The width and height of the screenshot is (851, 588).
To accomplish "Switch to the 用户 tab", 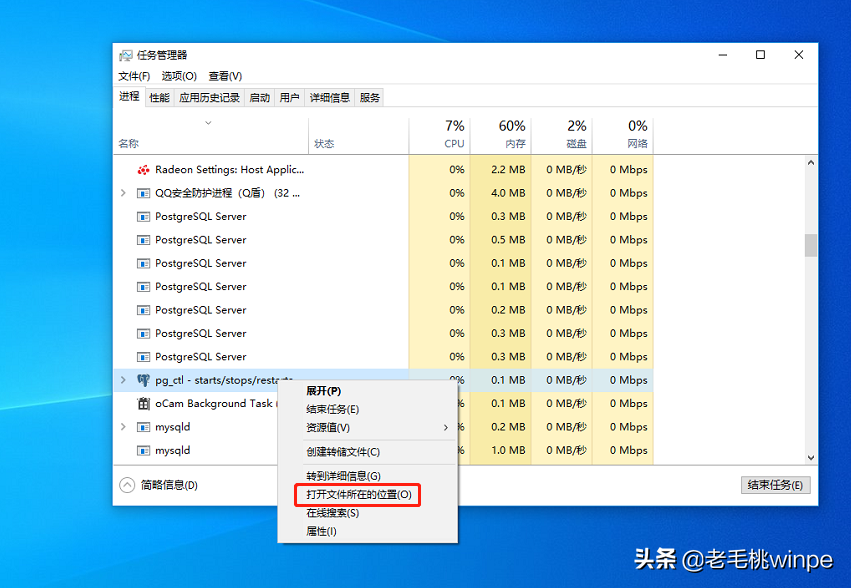I will click(x=290, y=98).
